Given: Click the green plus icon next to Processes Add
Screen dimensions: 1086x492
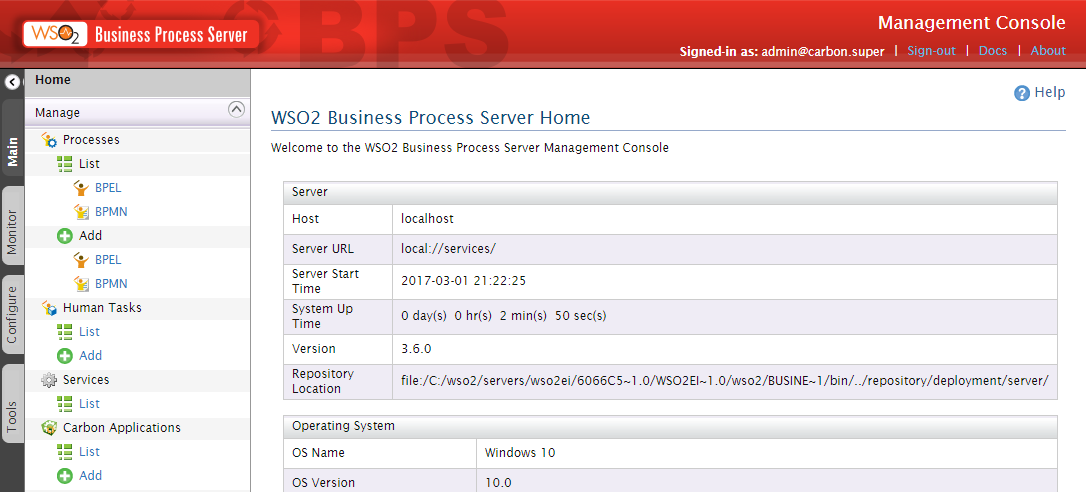Looking at the screenshot, I should [x=64, y=236].
